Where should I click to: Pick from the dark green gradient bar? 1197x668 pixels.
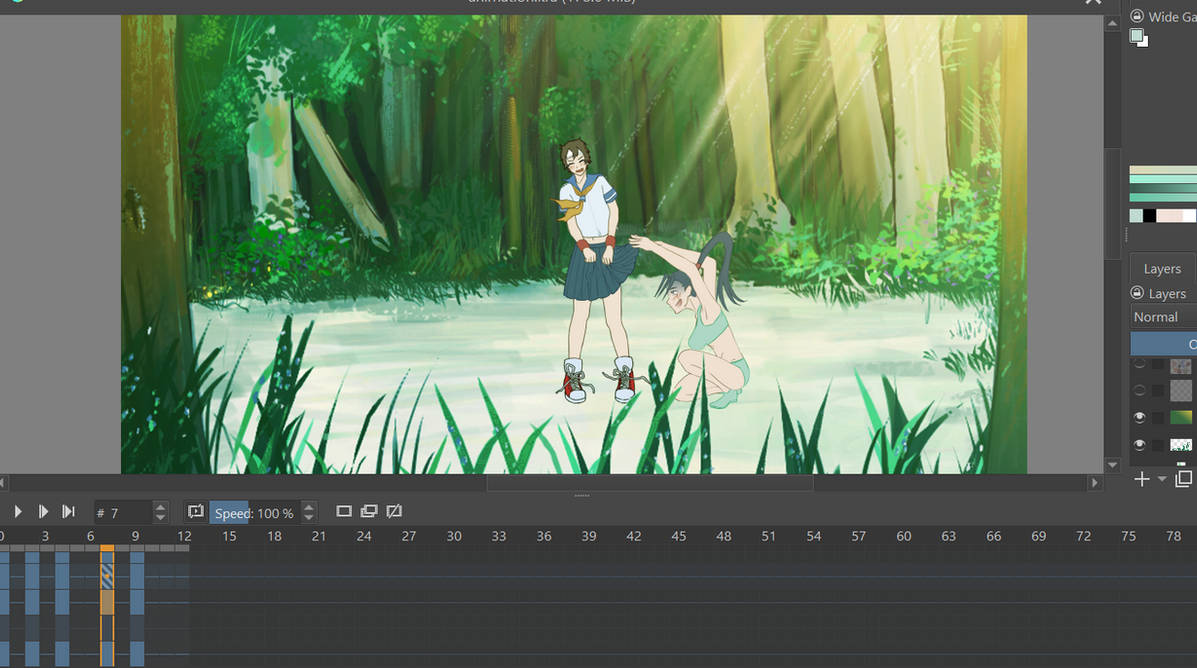click(x=1163, y=189)
